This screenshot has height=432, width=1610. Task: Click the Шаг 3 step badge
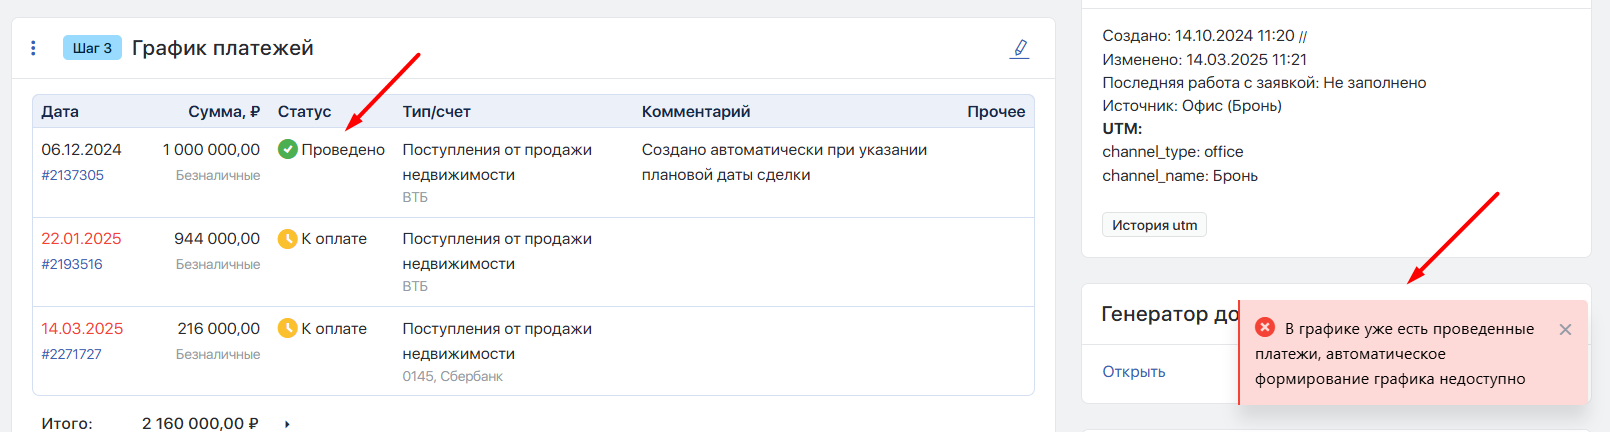click(92, 48)
